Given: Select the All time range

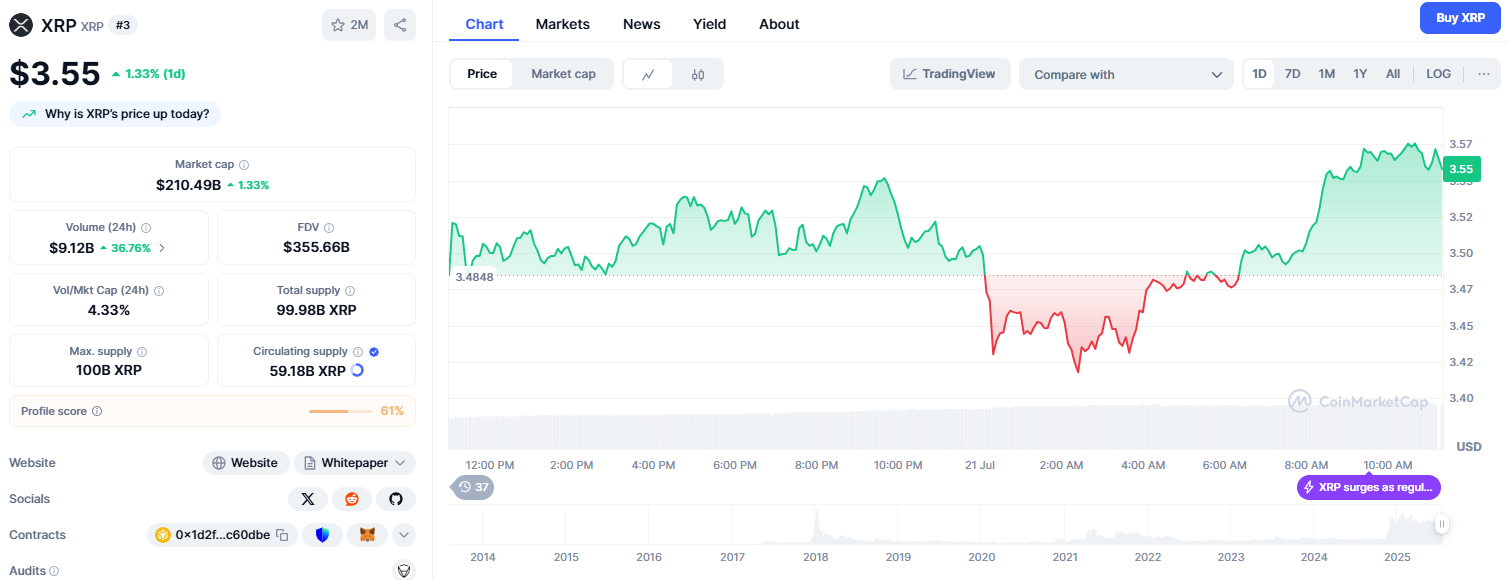Looking at the screenshot, I should point(1393,74).
